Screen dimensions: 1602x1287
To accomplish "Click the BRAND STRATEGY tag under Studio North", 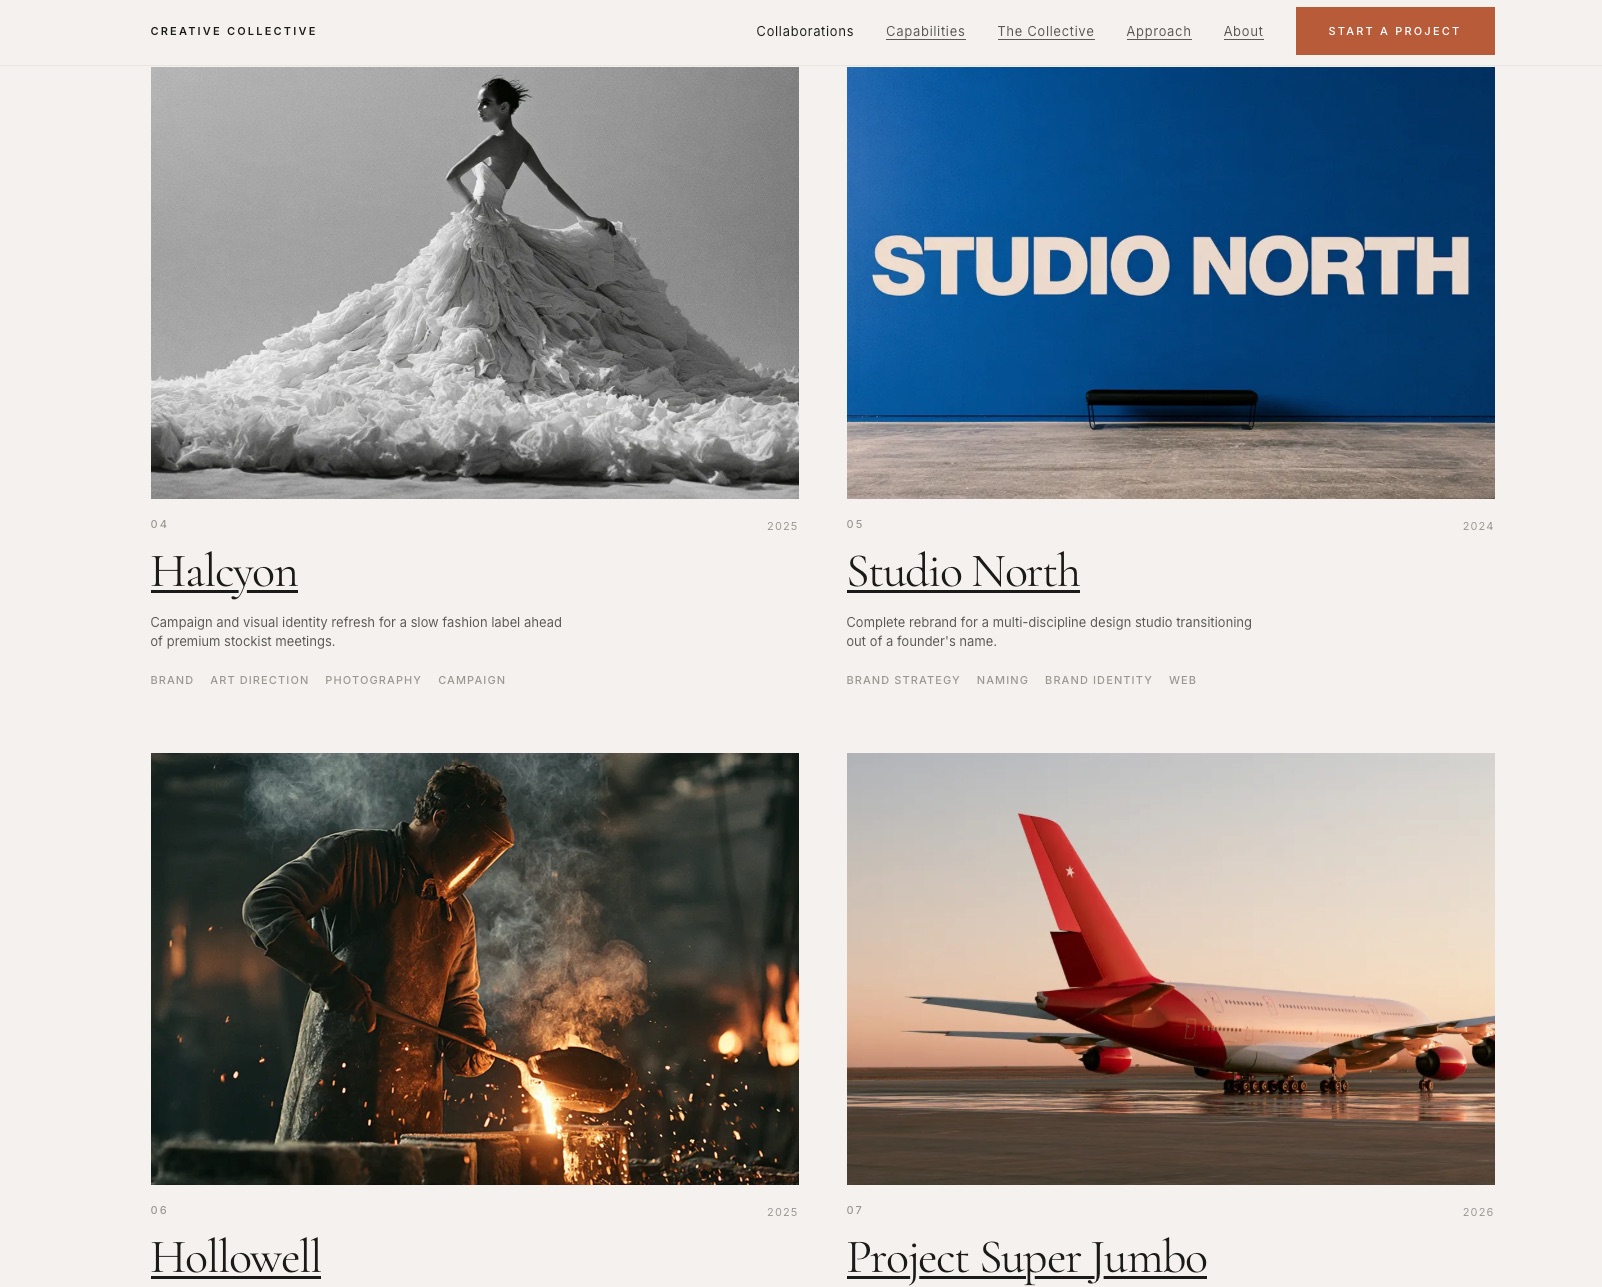I will pyautogui.click(x=903, y=680).
